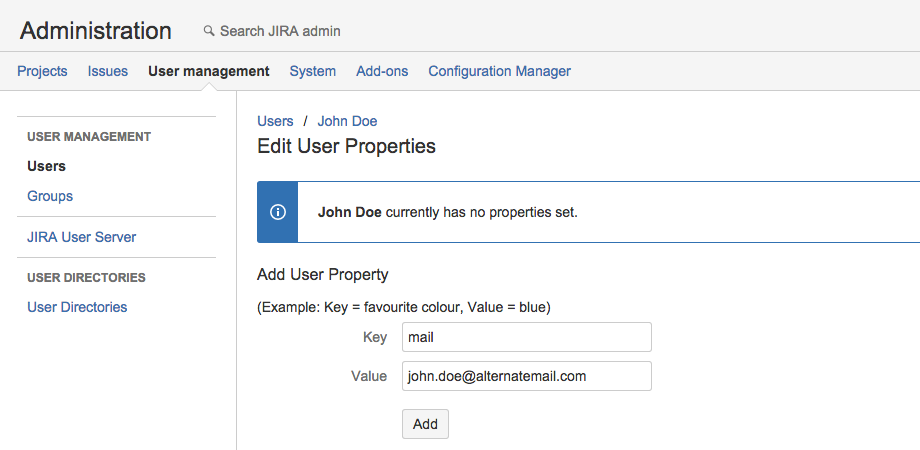Click the Add button
The width and height of the screenshot is (920, 450).
coord(425,424)
